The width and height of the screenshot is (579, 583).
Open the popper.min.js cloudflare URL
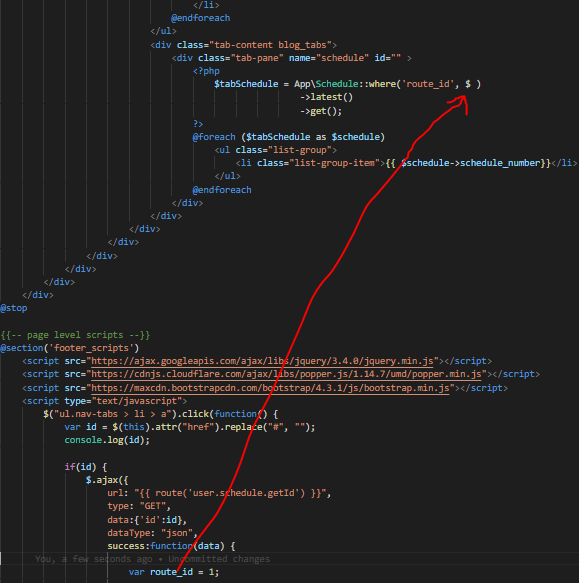click(286, 374)
